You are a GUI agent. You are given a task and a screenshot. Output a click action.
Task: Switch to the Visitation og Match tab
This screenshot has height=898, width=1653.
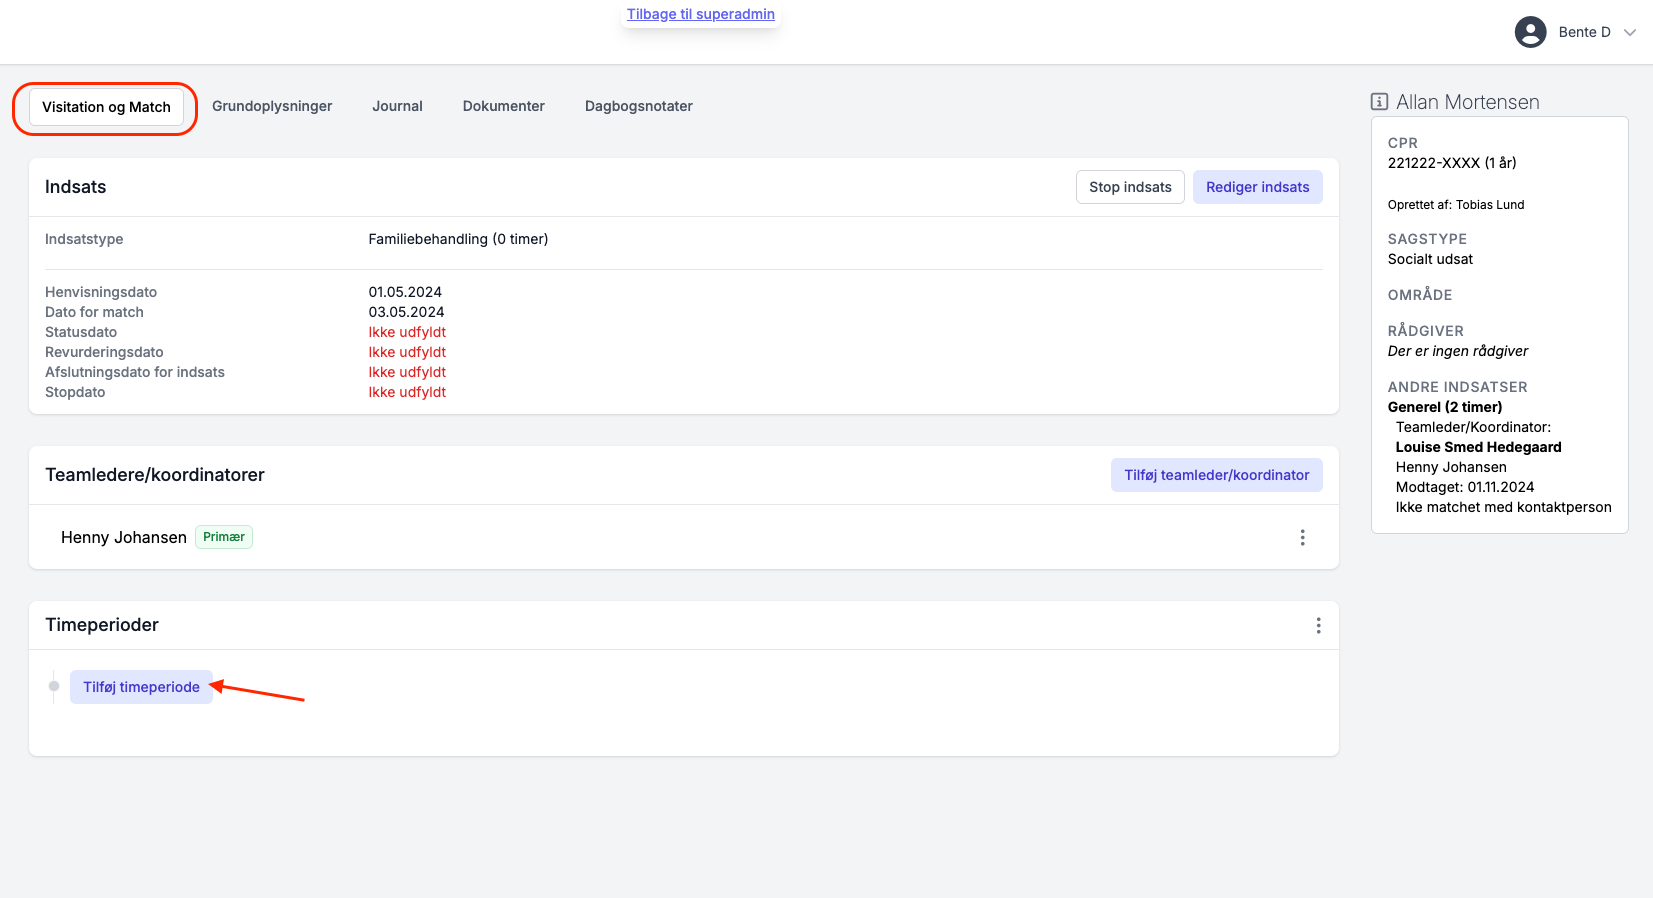pos(106,107)
